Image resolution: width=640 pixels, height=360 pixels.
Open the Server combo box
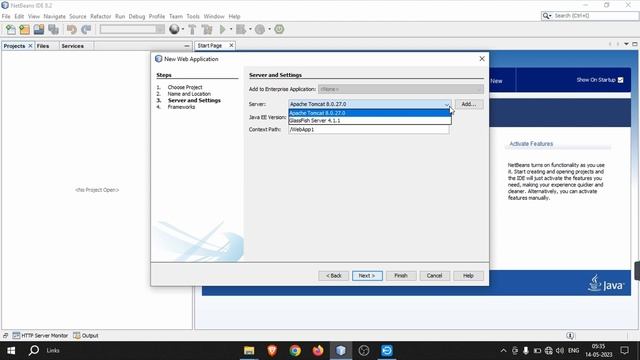coord(369,104)
